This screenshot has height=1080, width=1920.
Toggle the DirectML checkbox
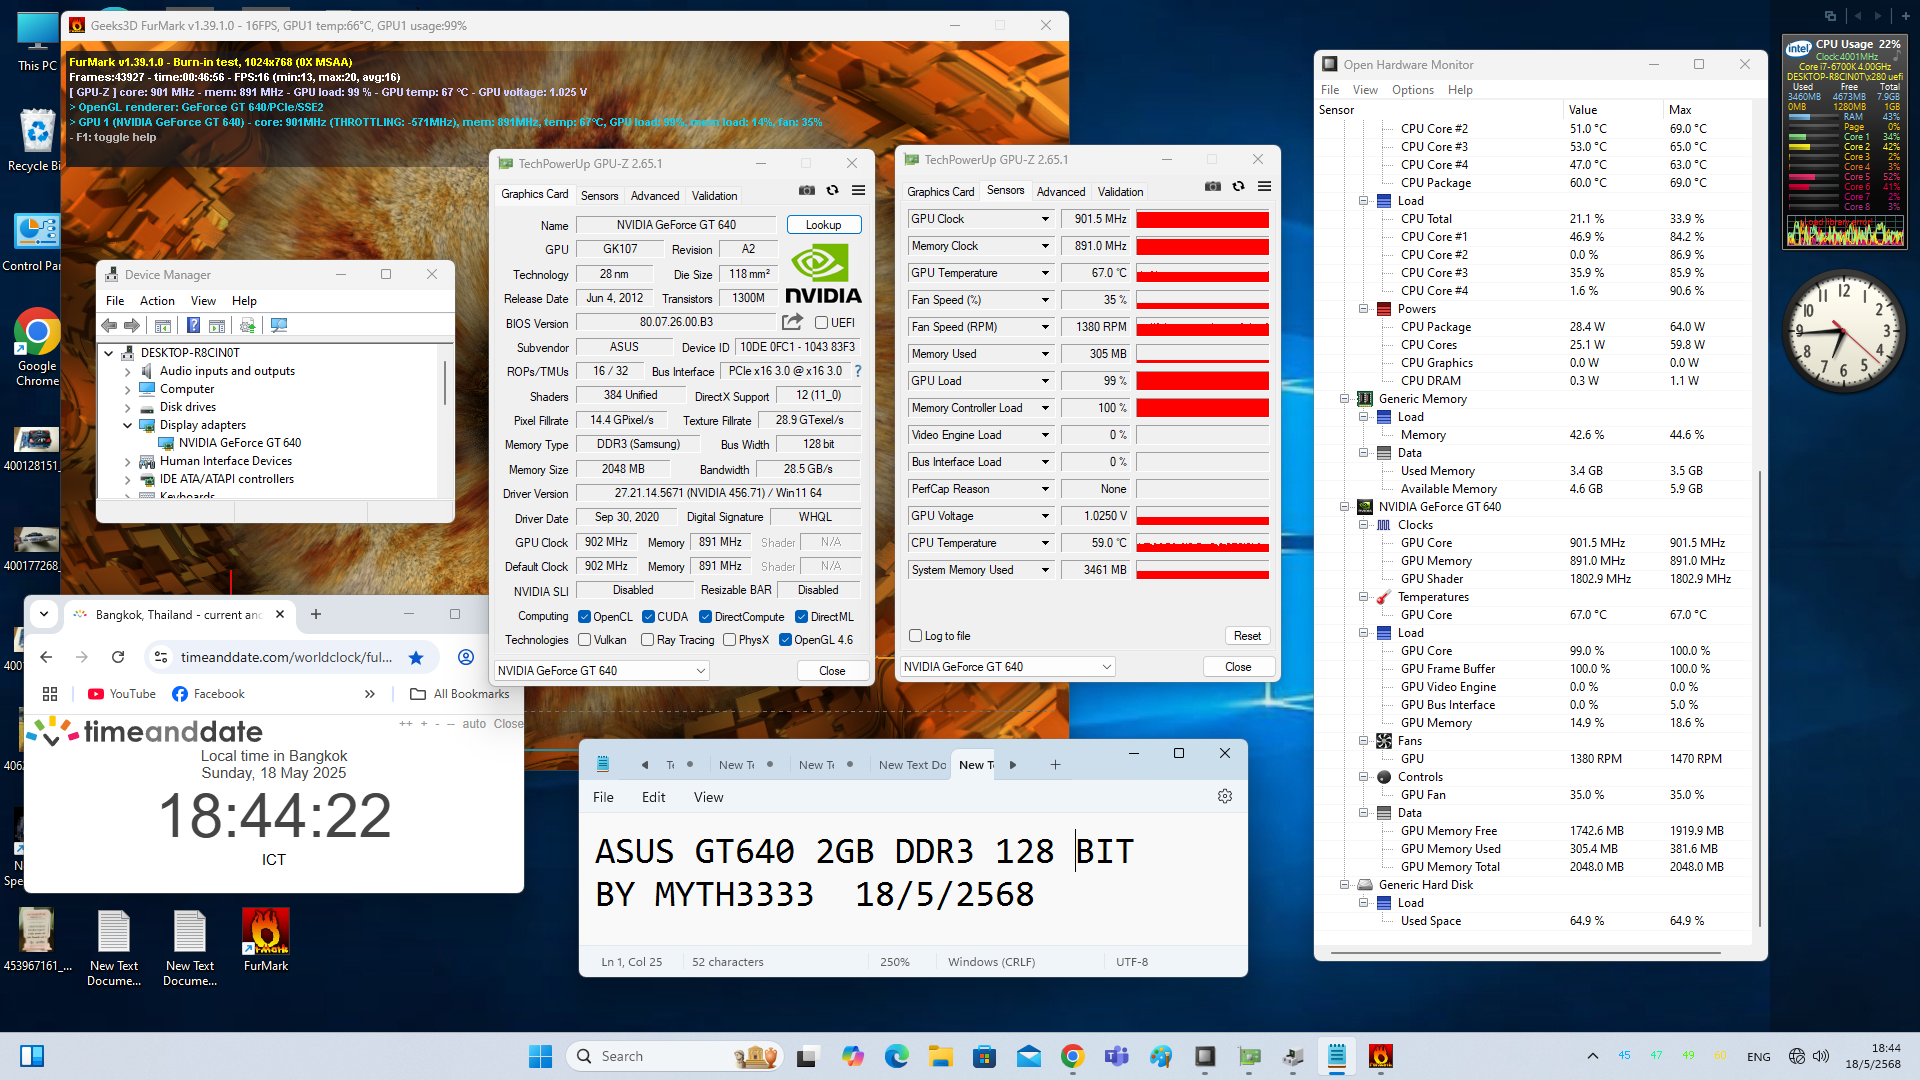point(801,617)
